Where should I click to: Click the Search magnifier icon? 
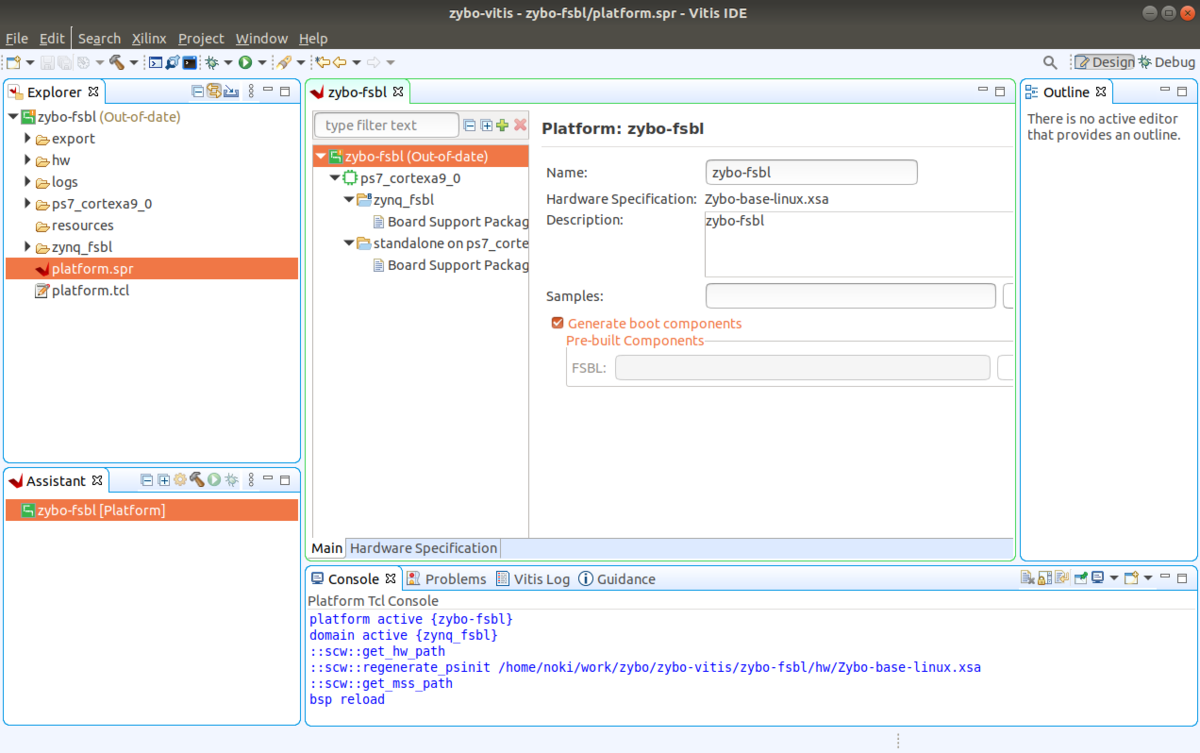click(1050, 62)
